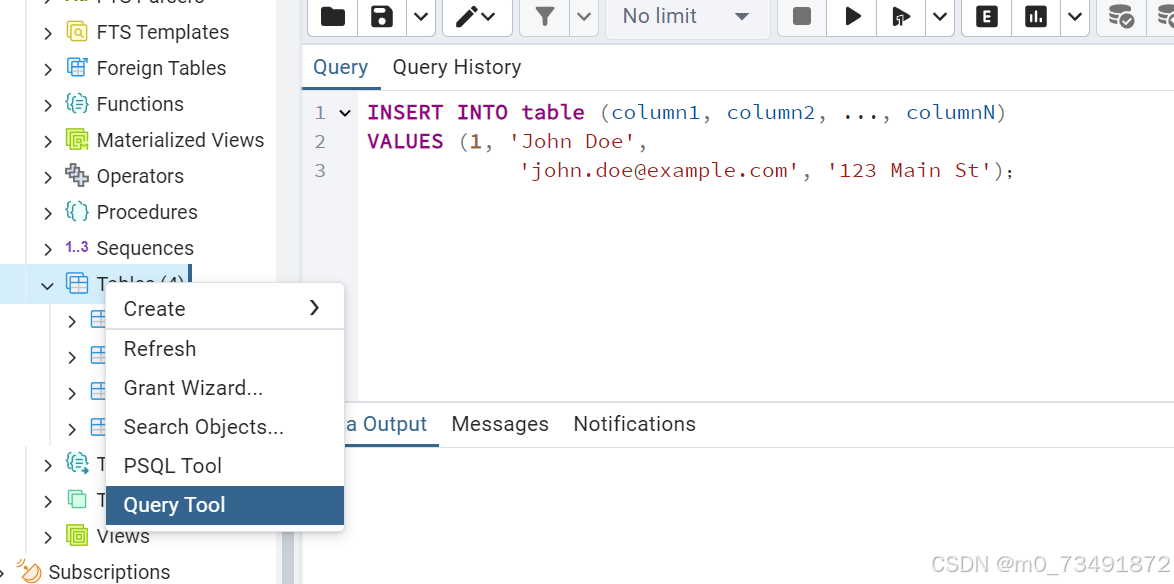The image size is (1174, 584).
Task: Select the Sequences tree item
Action: (x=145, y=248)
